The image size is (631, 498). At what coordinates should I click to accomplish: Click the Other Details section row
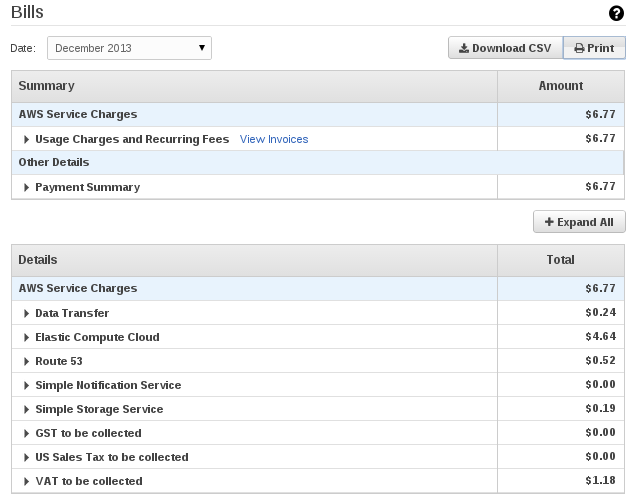tap(318, 163)
